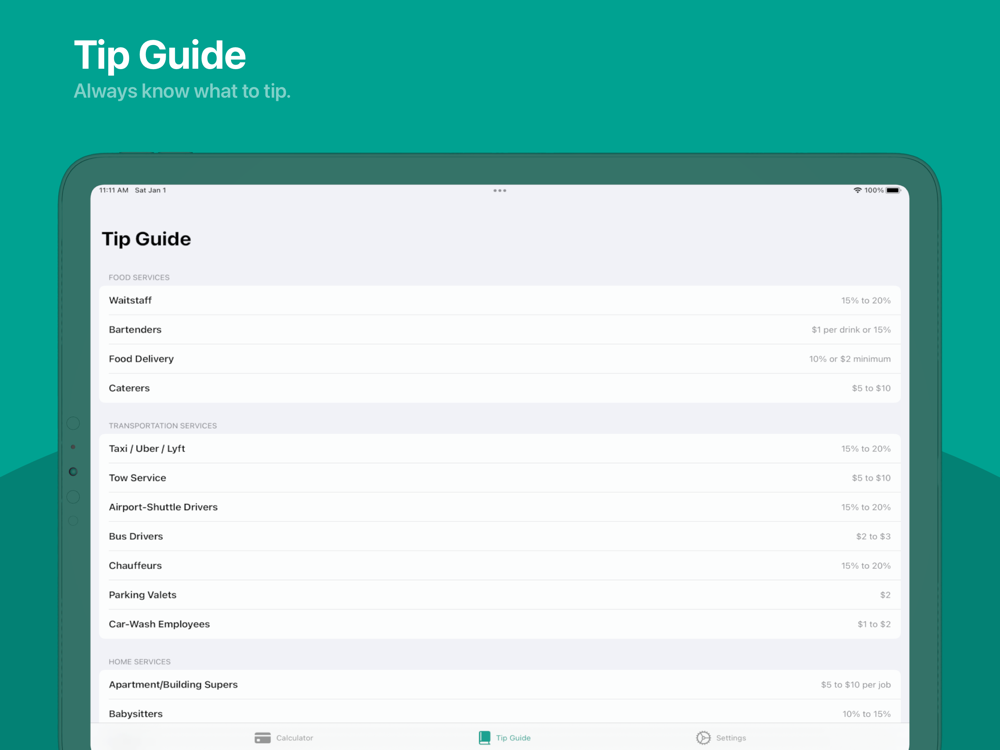Click the Food Services section header
1000x750 pixels.
click(139, 277)
